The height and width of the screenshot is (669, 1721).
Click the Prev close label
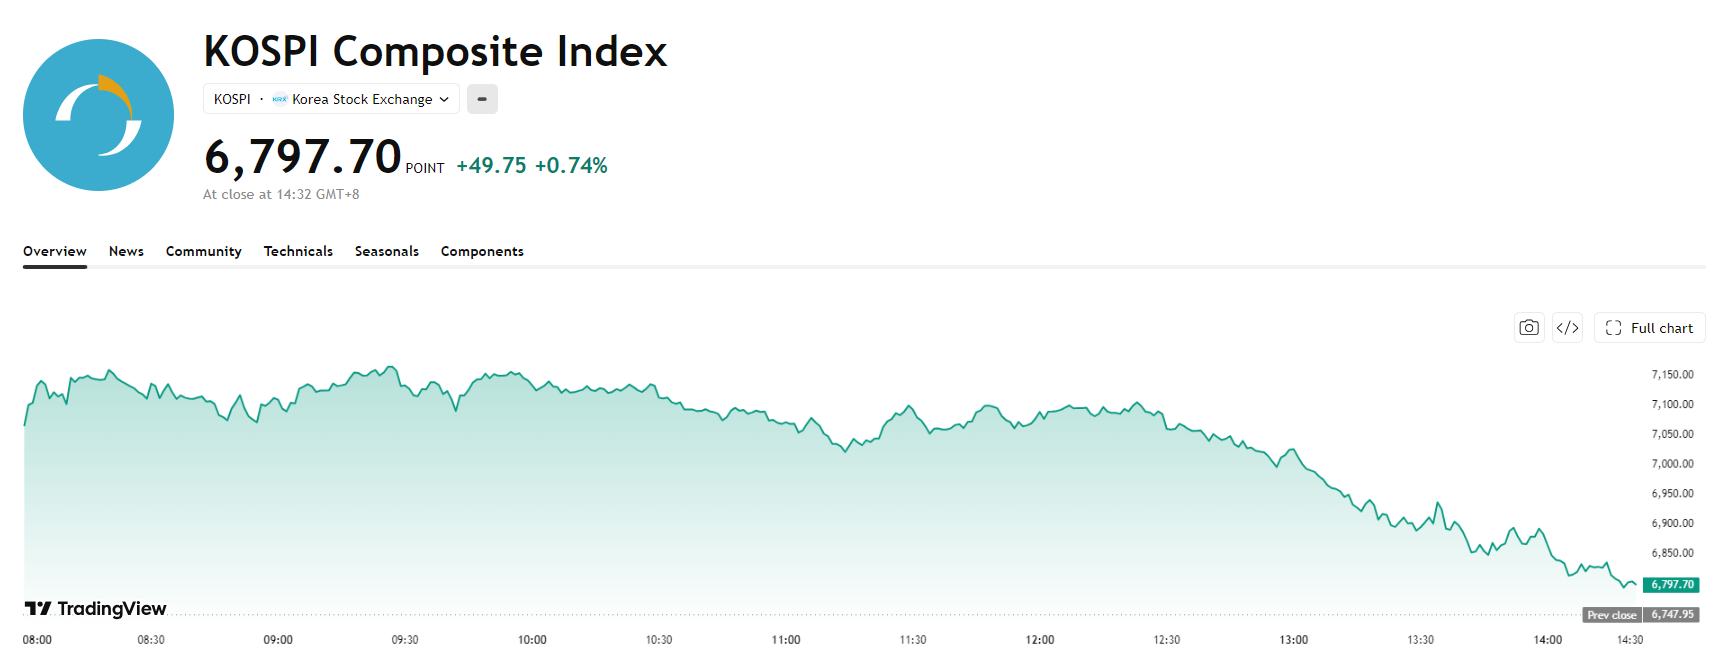(1612, 615)
